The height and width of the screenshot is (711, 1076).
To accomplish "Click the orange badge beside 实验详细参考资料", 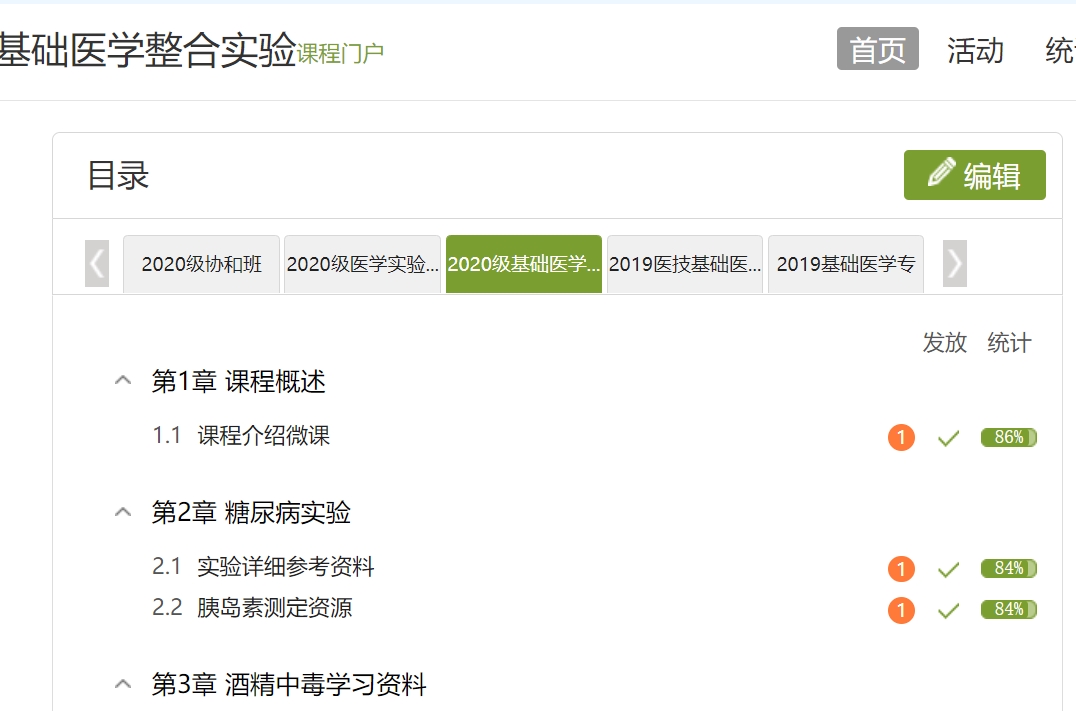I will tap(901, 569).
